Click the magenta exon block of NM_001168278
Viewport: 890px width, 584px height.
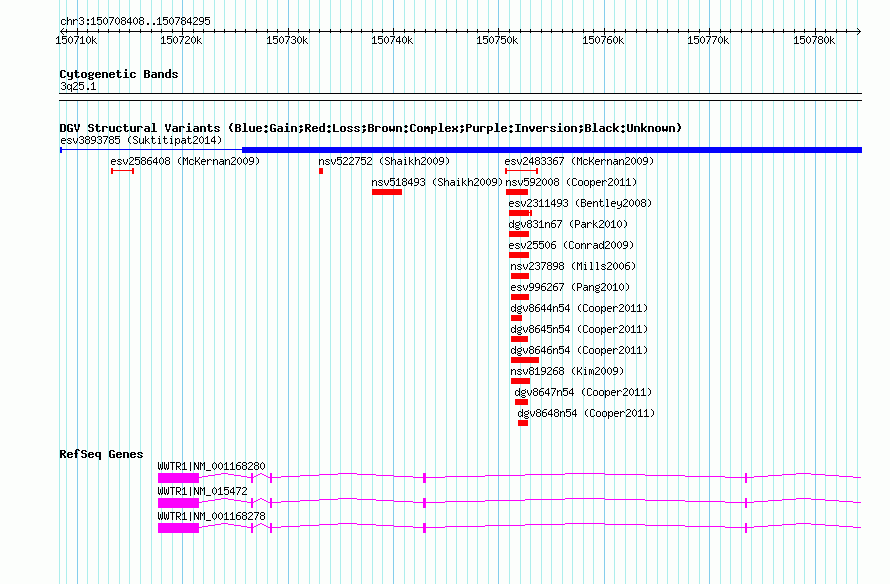point(178,528)
